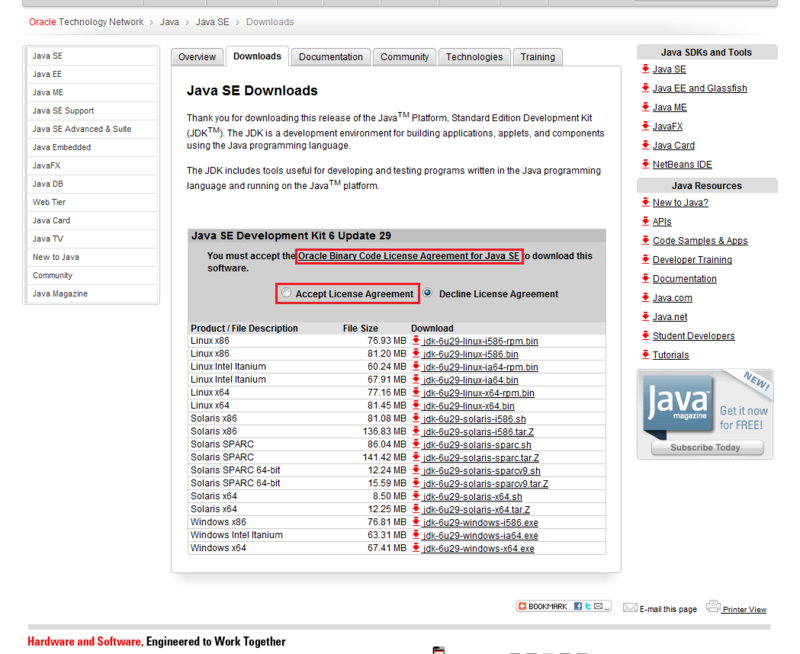Select Web Tier in left navigation

point(92,202)
